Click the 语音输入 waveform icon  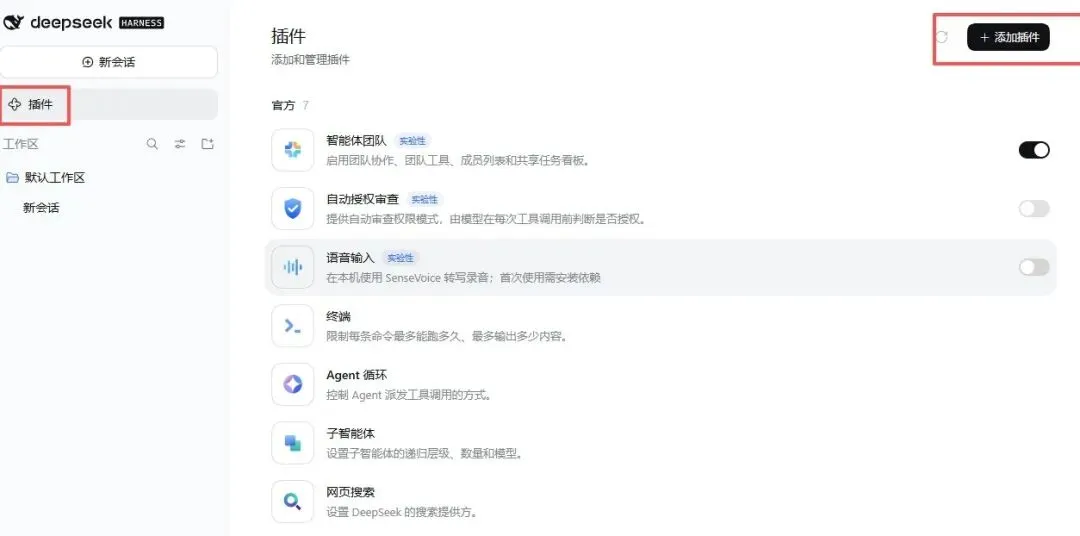293,267
